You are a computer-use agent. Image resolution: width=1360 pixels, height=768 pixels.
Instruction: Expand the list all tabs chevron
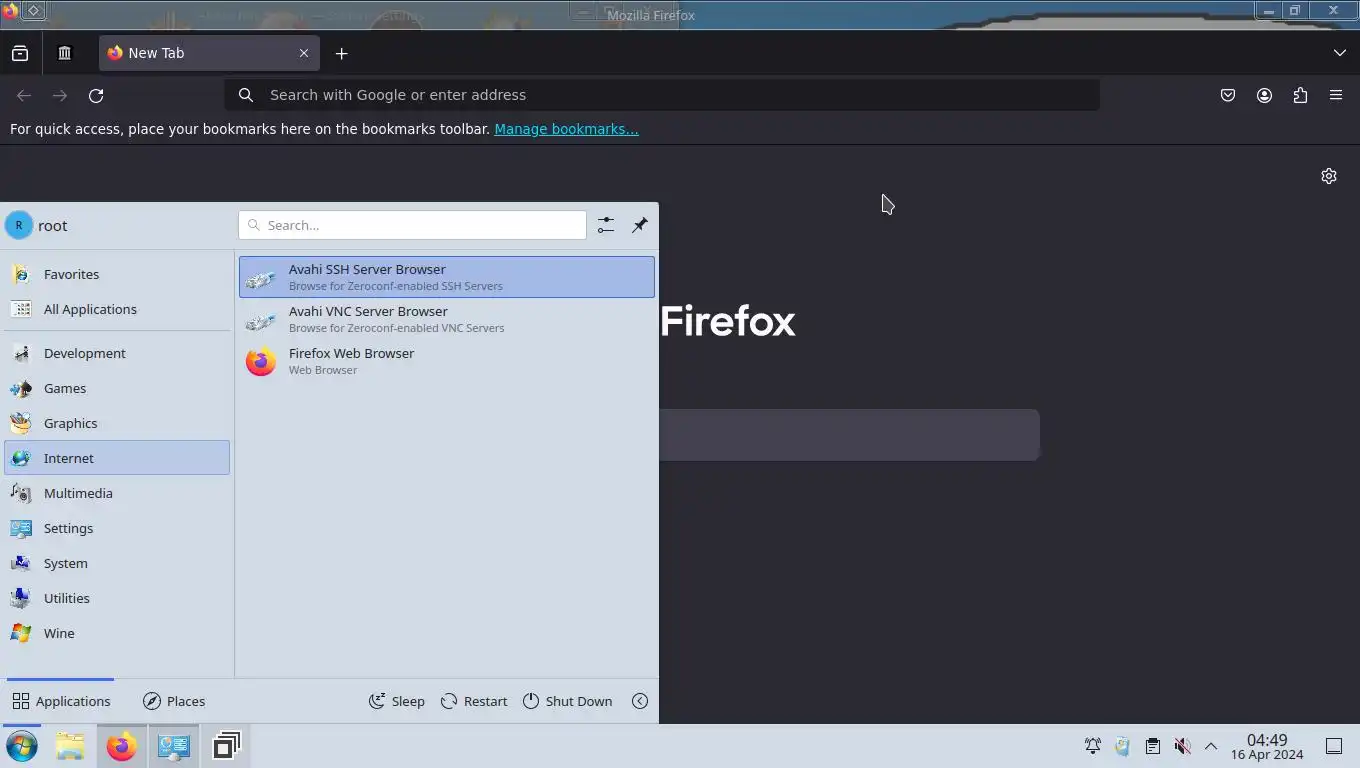pyautogui.click(x=1340, y=53)
